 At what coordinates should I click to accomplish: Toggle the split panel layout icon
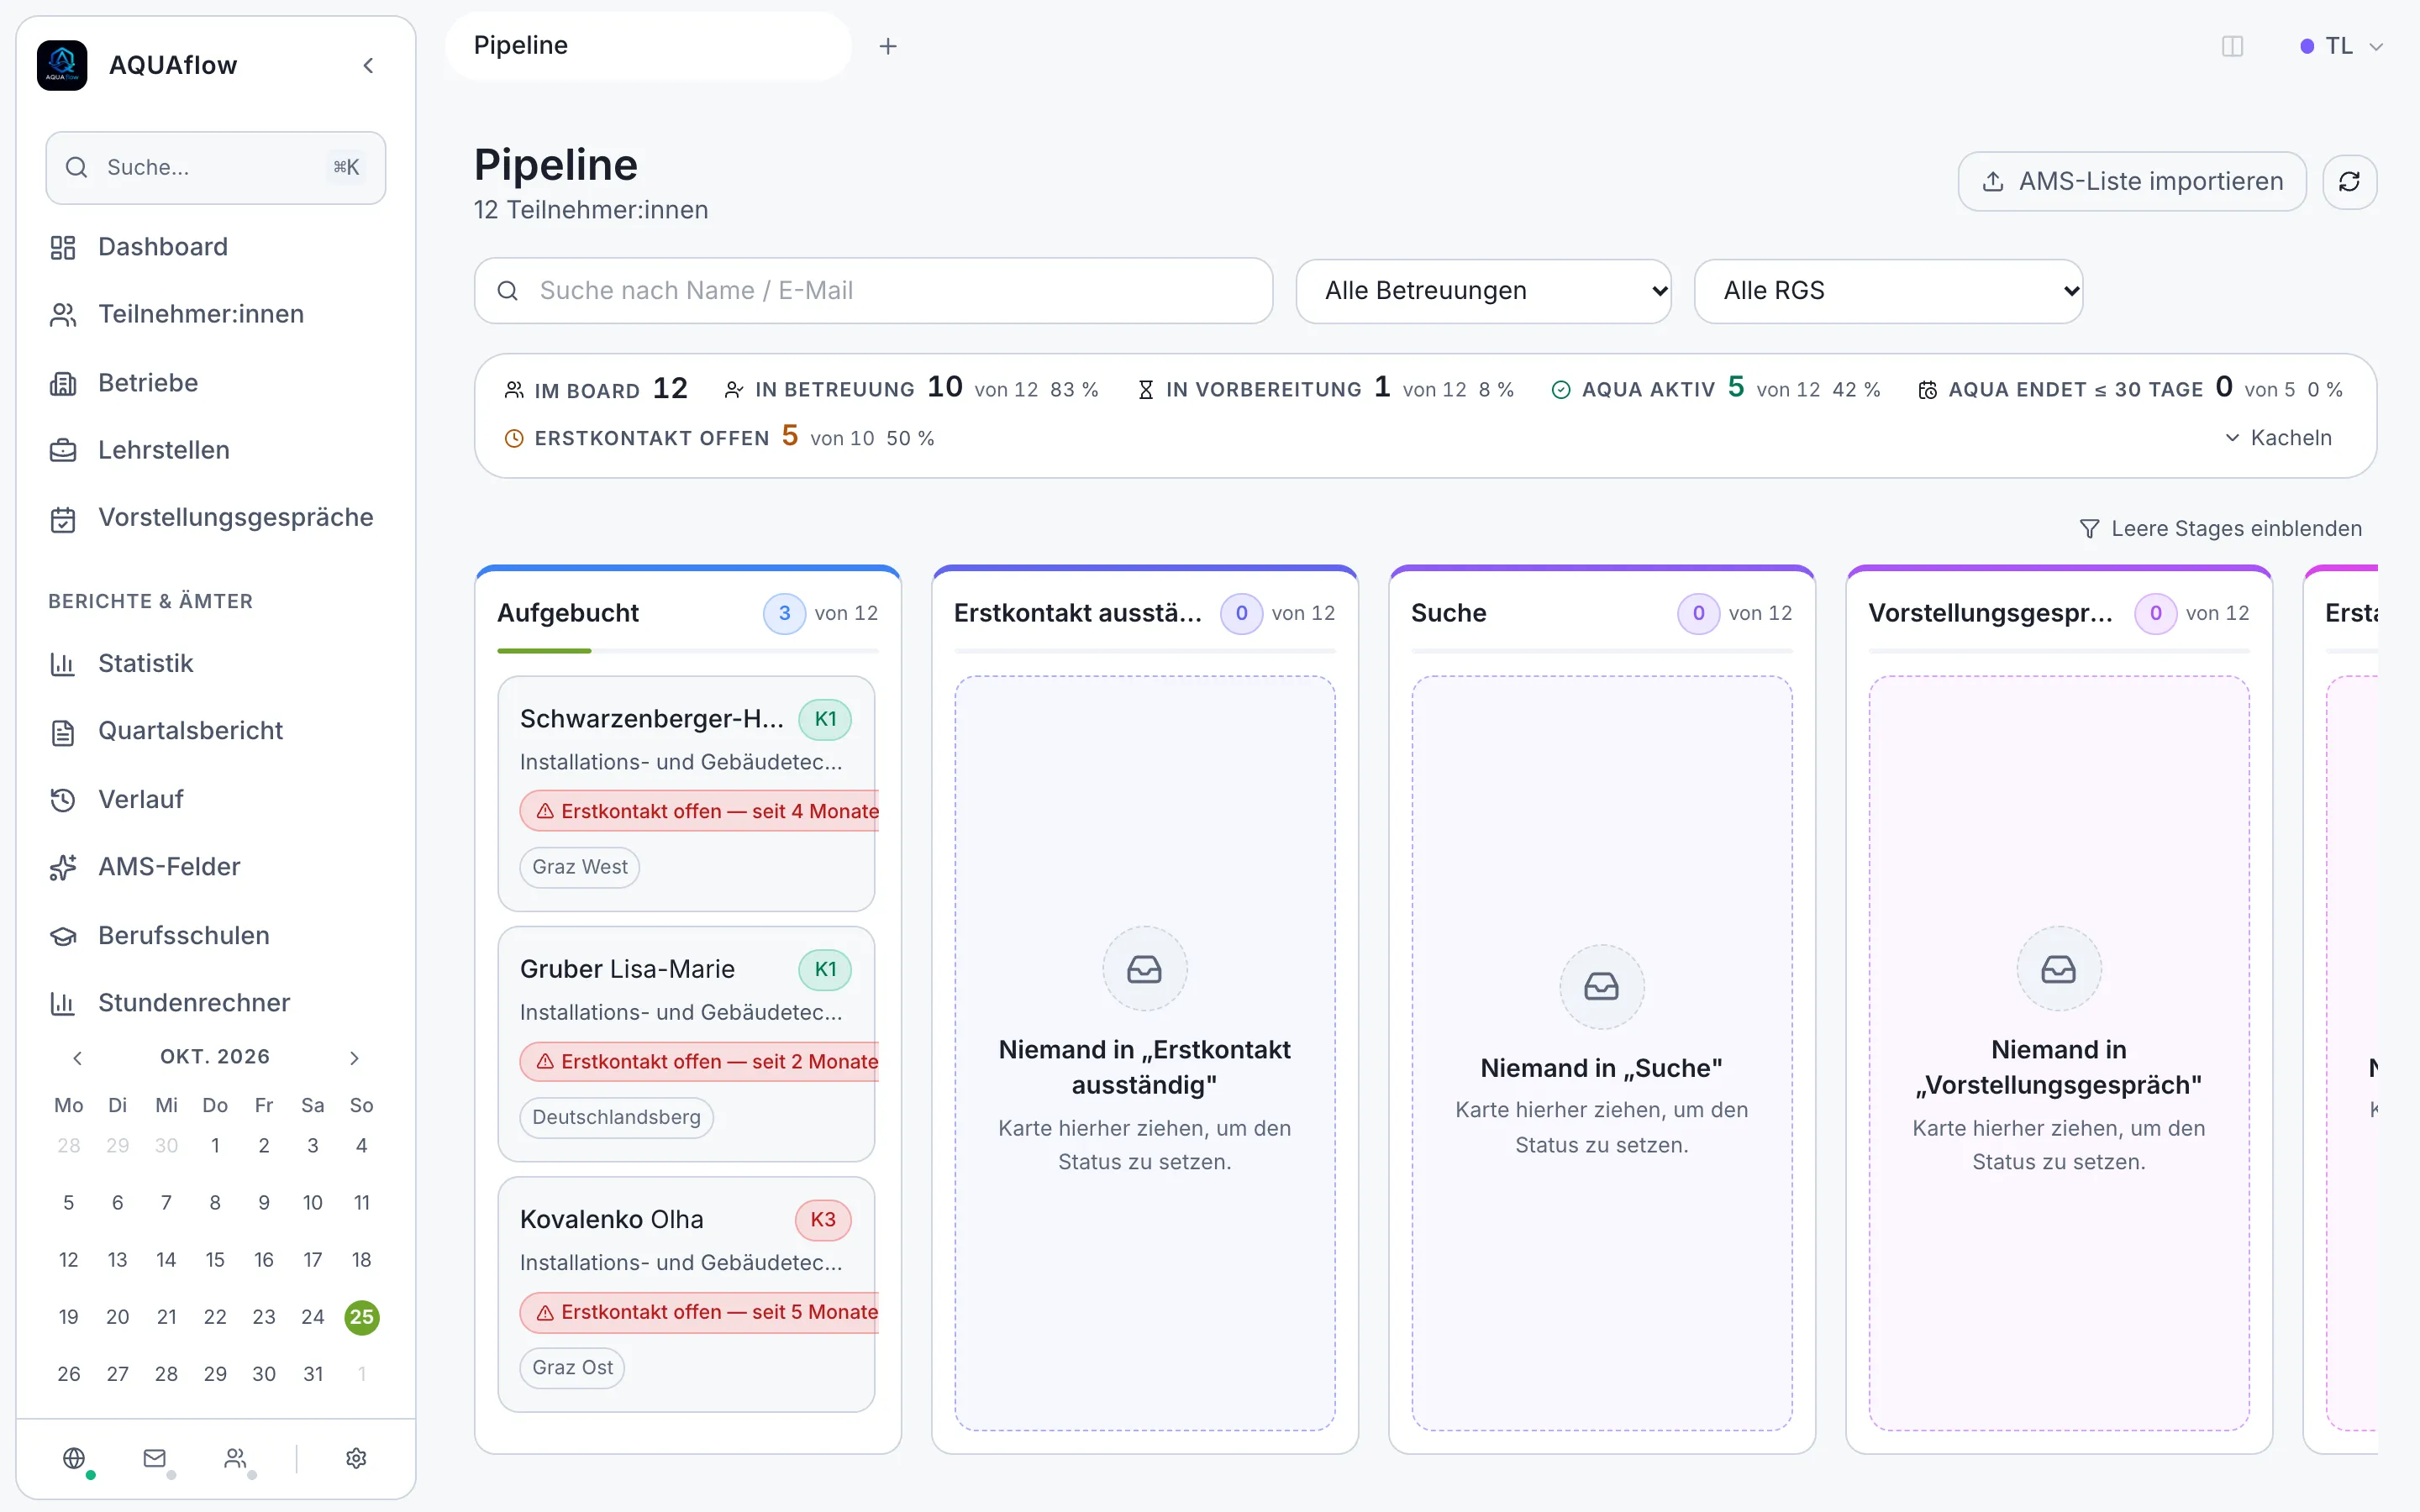point(2232,46)
